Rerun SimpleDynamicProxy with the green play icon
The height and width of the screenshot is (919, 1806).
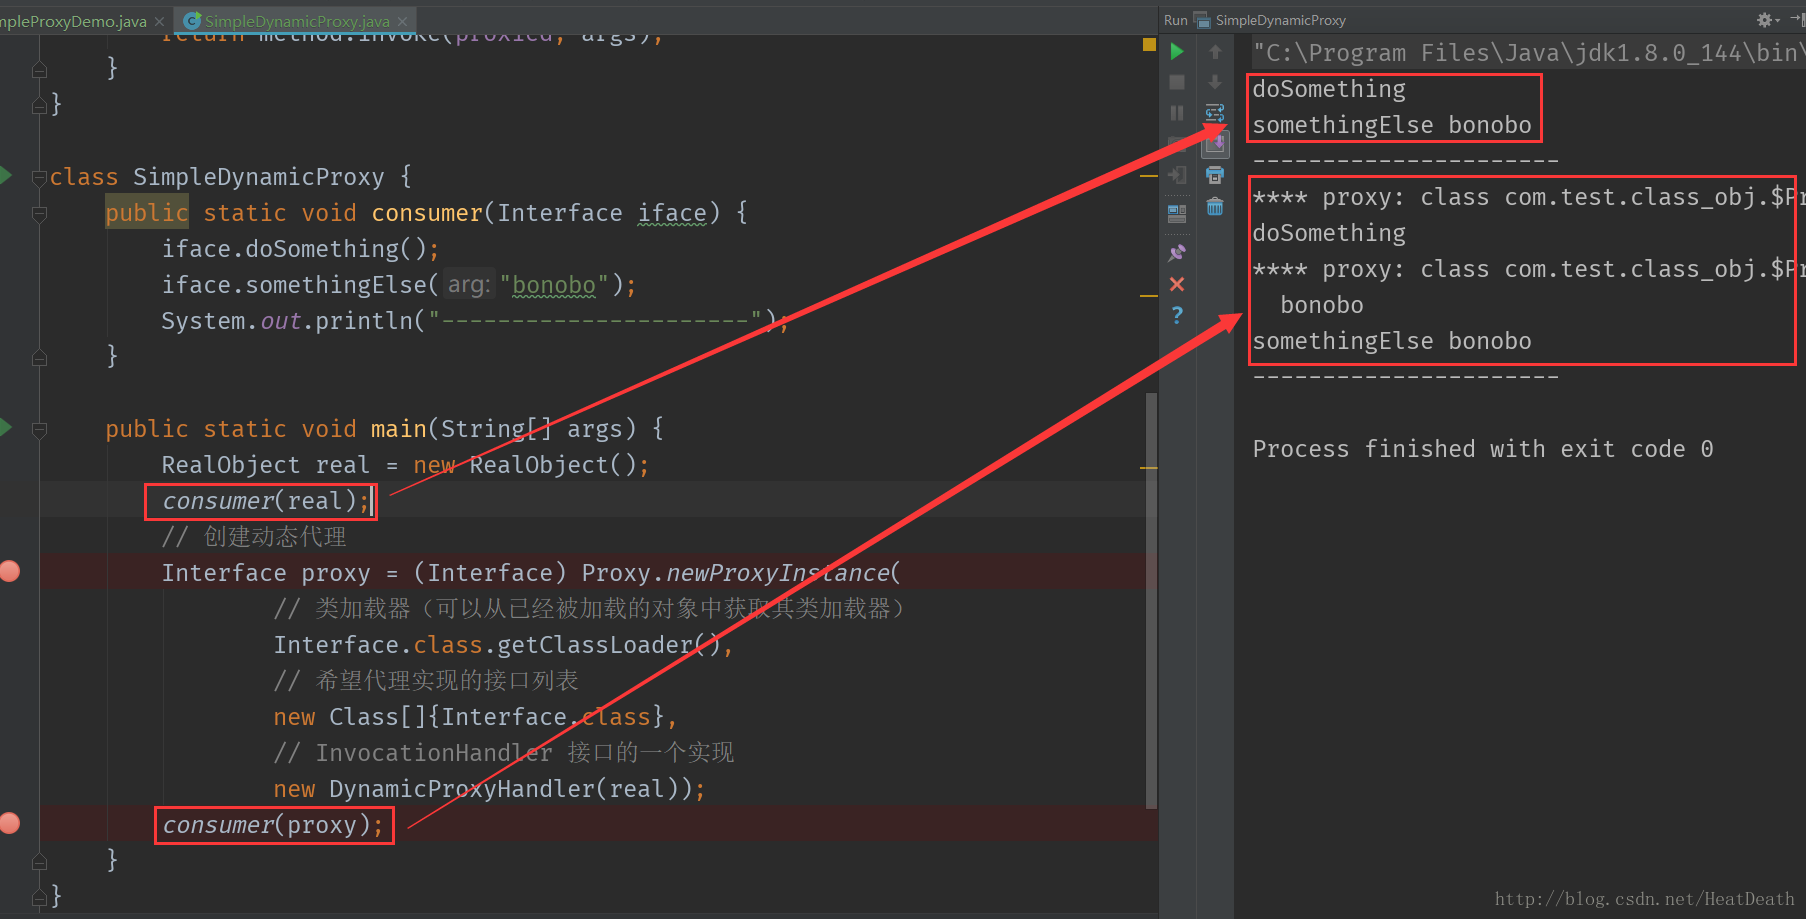1177,51
